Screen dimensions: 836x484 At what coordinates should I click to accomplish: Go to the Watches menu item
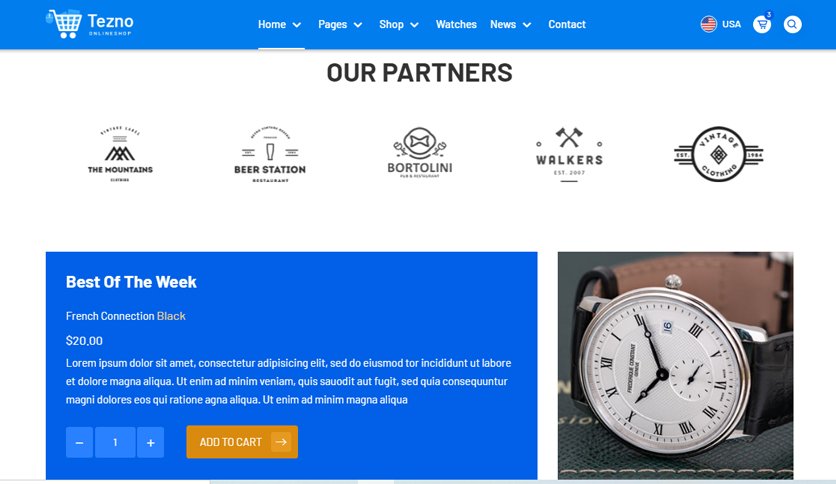[x=456, y=25]
